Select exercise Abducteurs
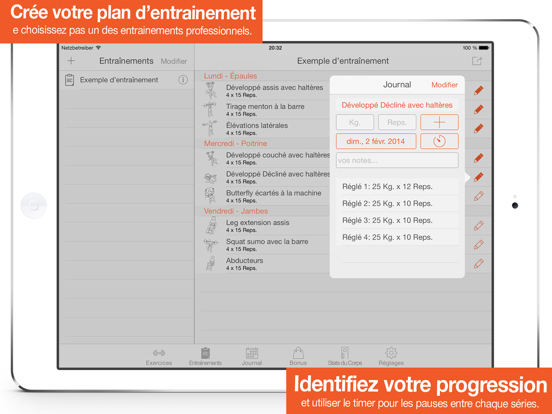The height and width of the screenshot is (414, 552). [x=265, y=264]
